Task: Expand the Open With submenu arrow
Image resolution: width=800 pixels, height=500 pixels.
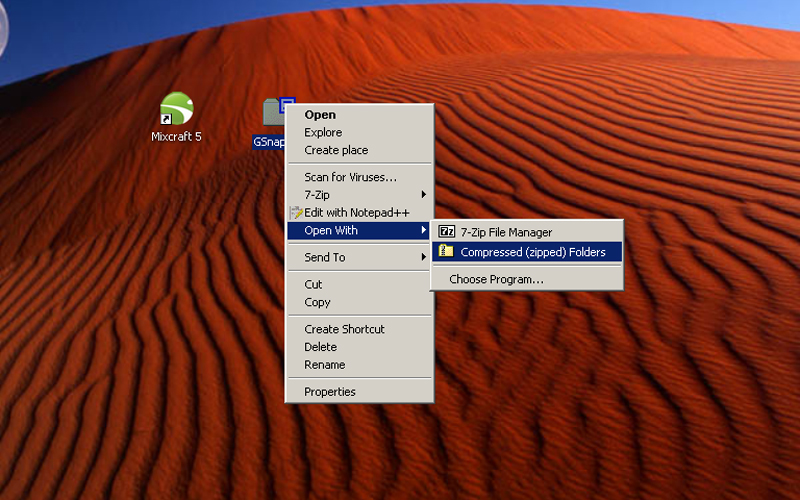Action: [423, 230]
